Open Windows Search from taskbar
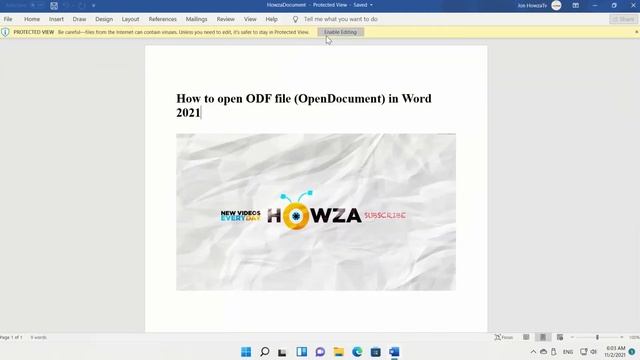 tap(264, 352)
